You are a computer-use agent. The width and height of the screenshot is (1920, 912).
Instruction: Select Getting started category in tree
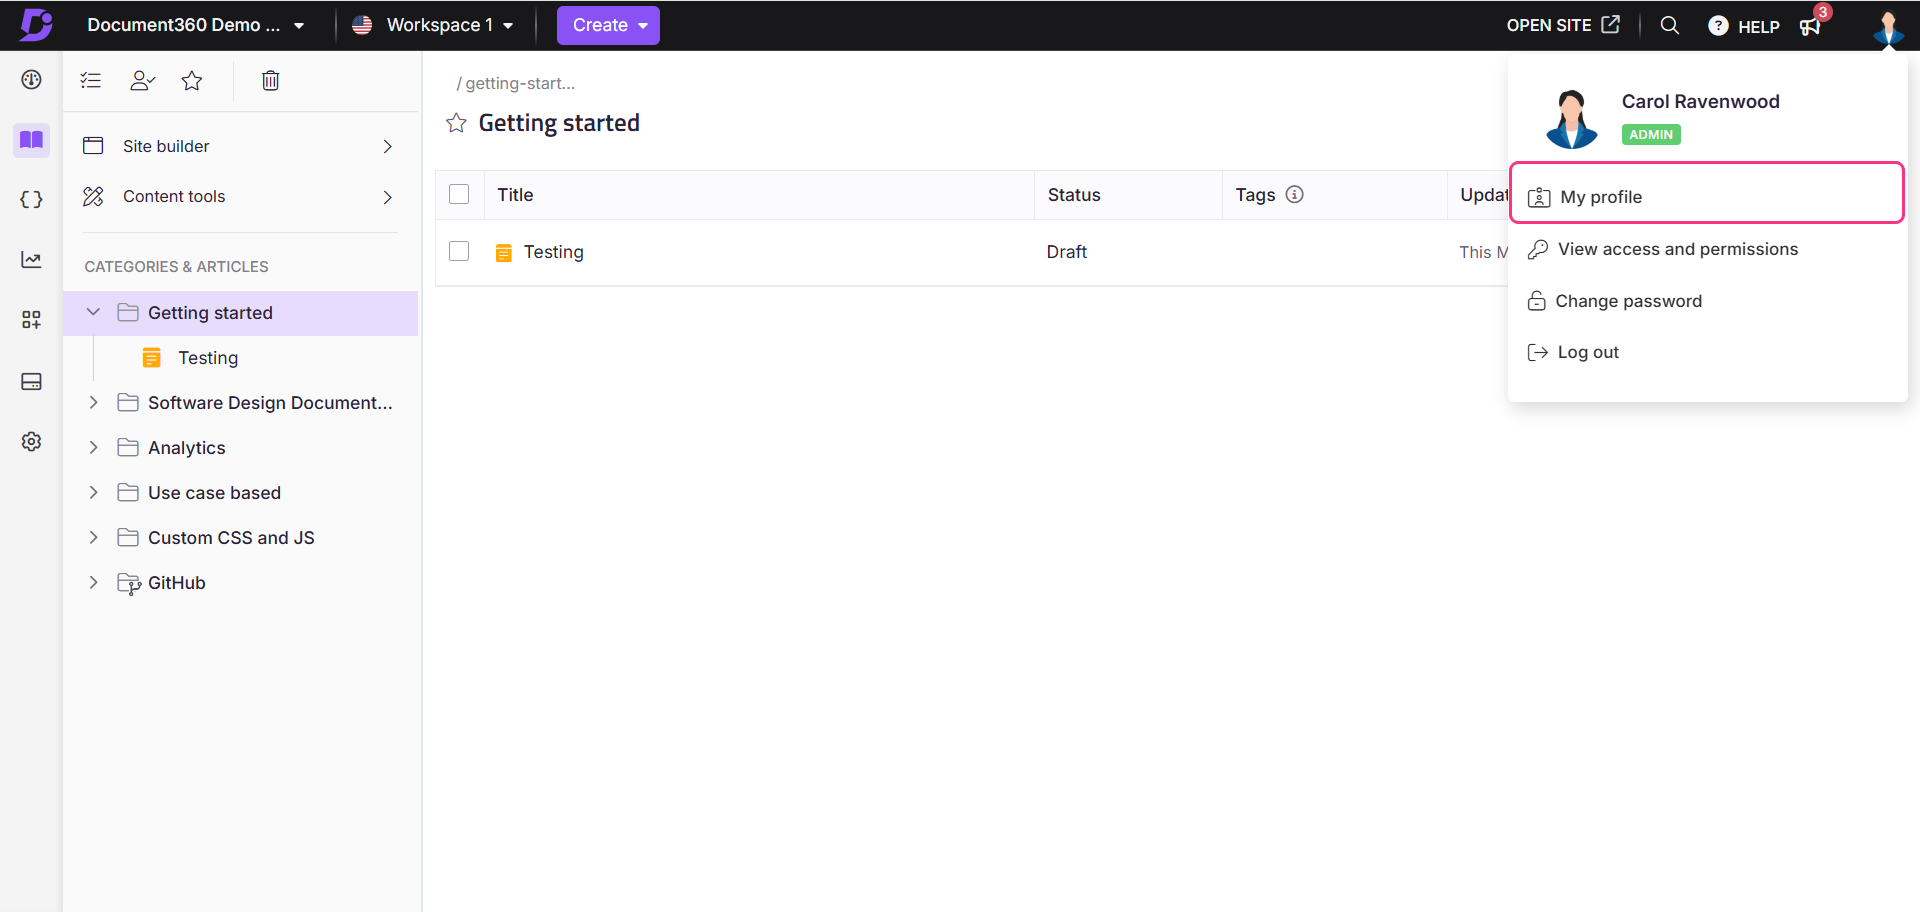(240, 313)
